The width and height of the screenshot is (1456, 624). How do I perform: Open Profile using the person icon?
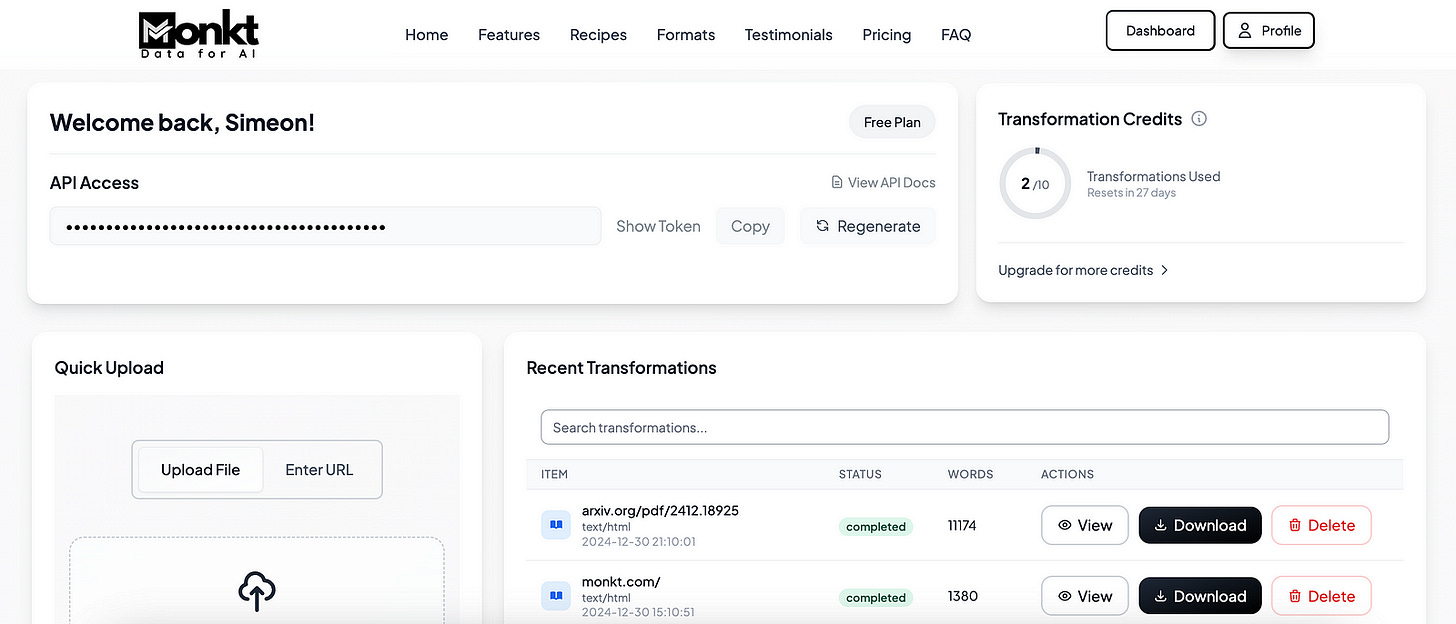(x=1243, y=30)
